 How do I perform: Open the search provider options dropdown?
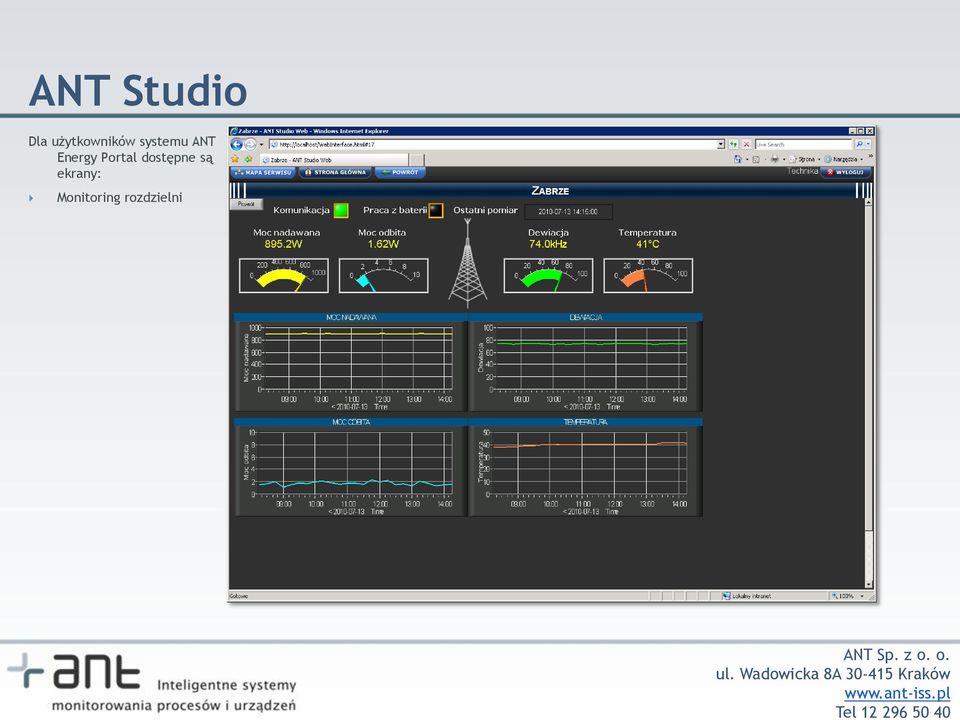[868, 144]
